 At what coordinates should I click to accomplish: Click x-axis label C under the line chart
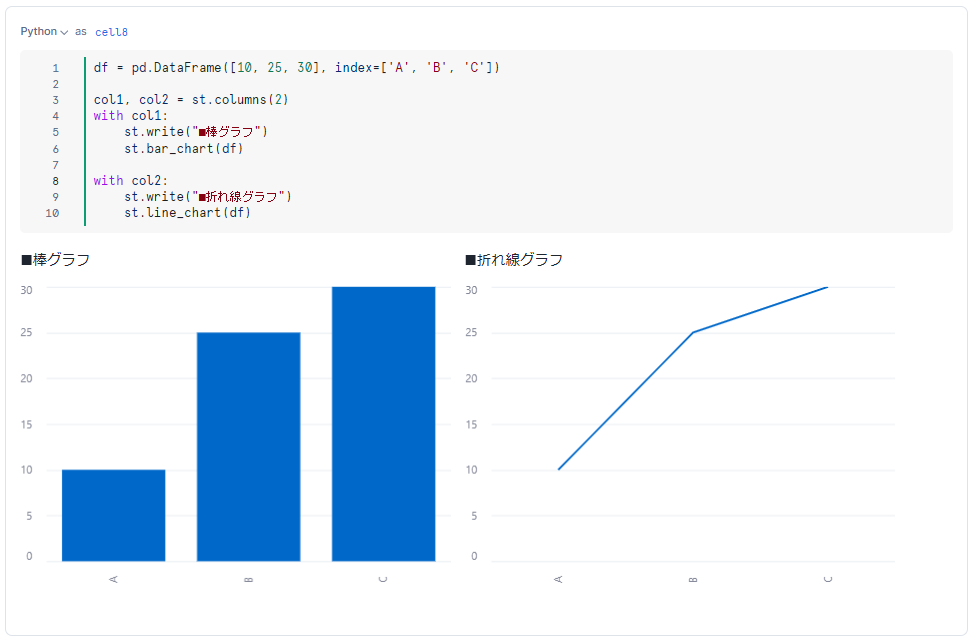pyautogui.click(x=828, y=579)
